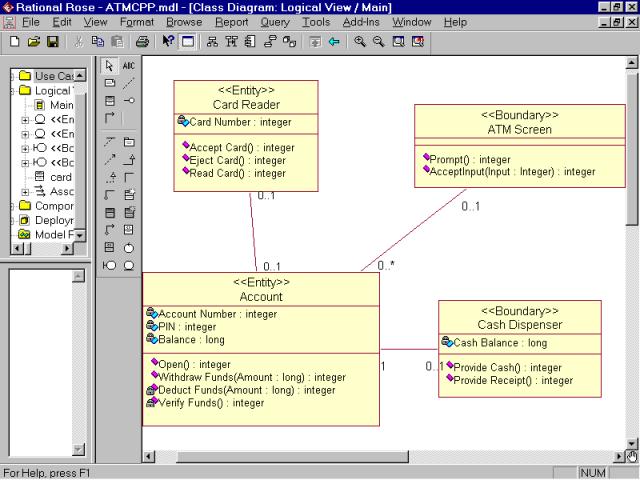Click the Copy toolbar icon
Screen dimensions: 640x480
click(x=98, y=42)
